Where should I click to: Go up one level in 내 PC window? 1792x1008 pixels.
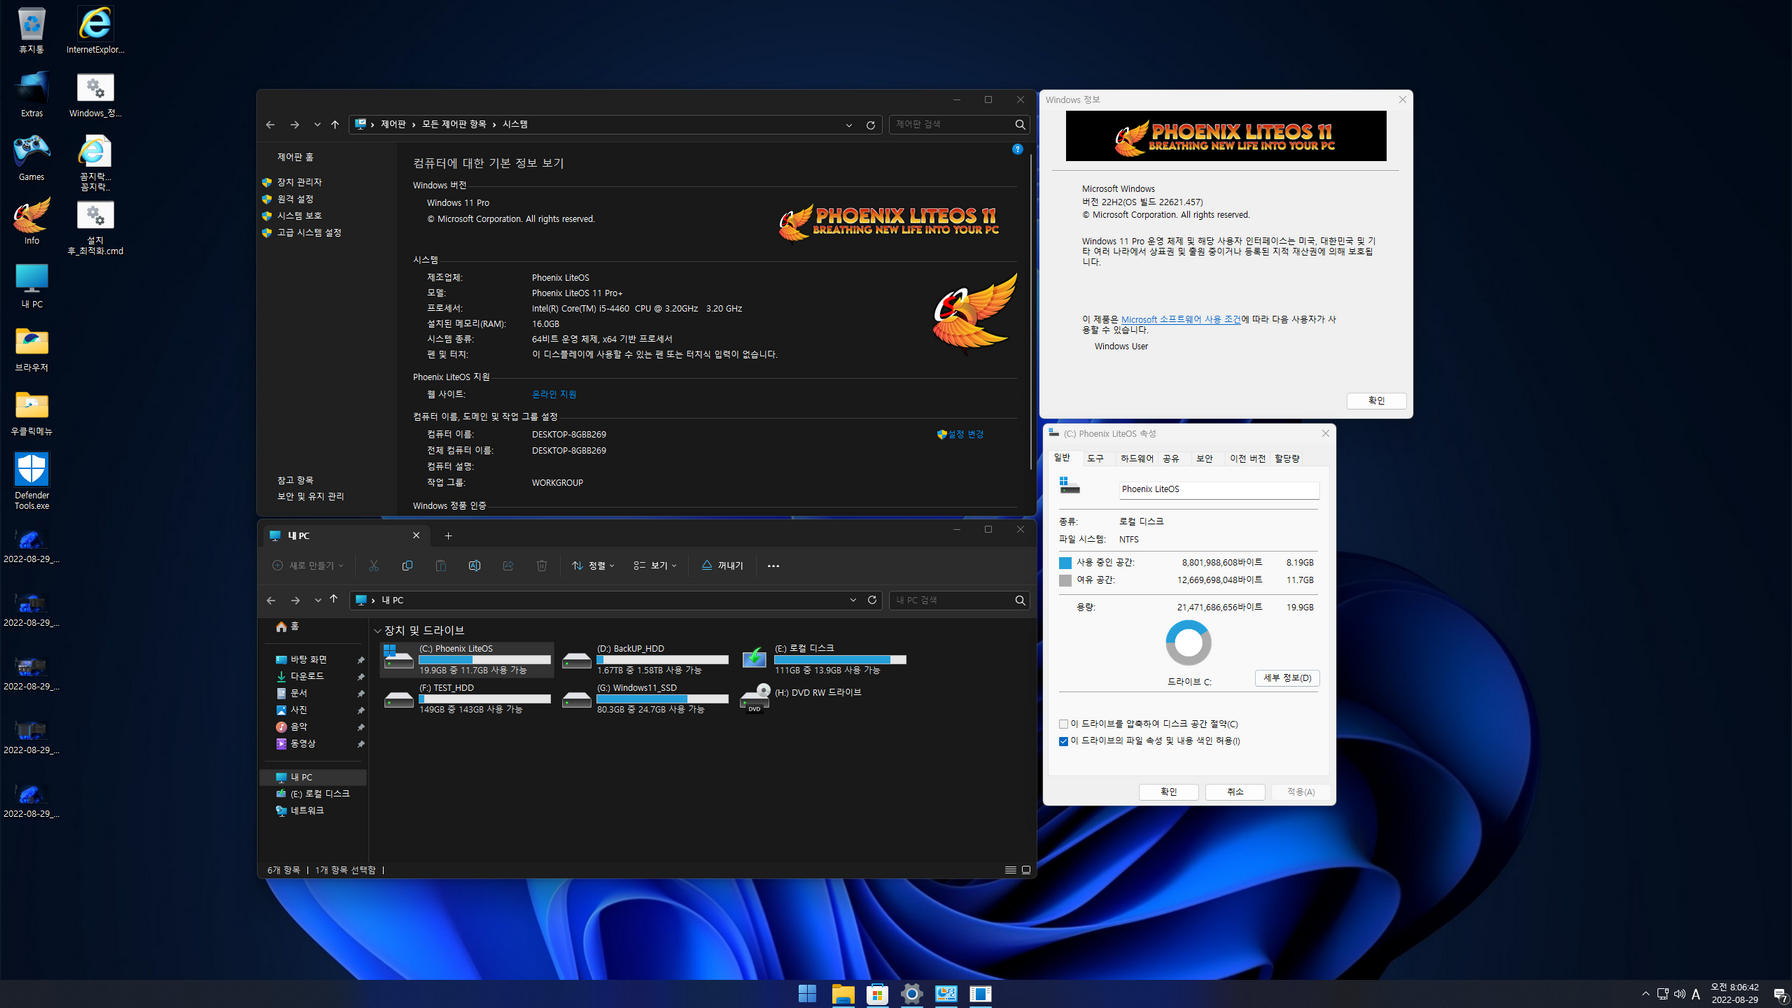334,600
